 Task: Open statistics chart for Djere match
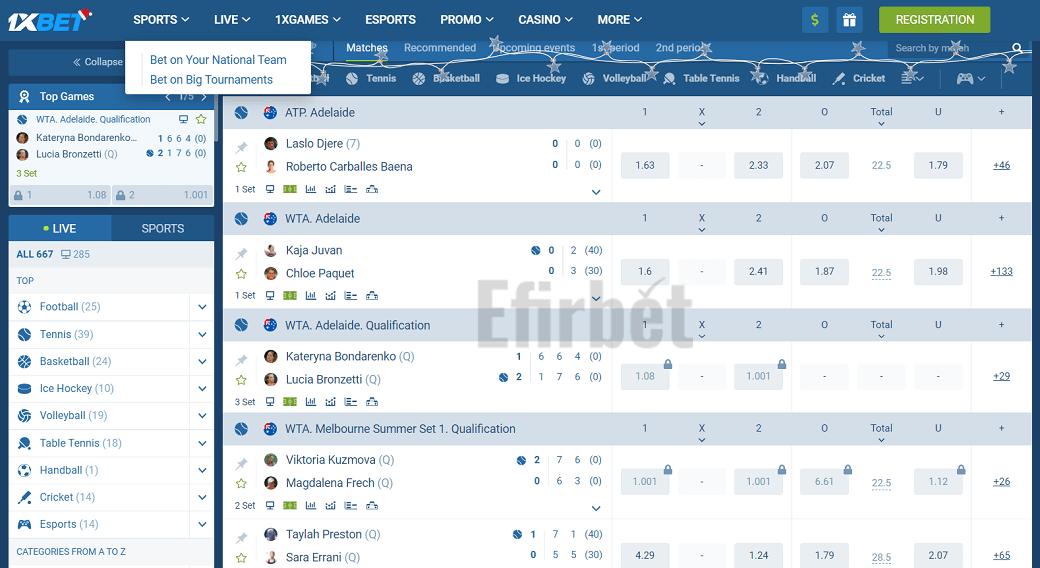tap(310, 189)
